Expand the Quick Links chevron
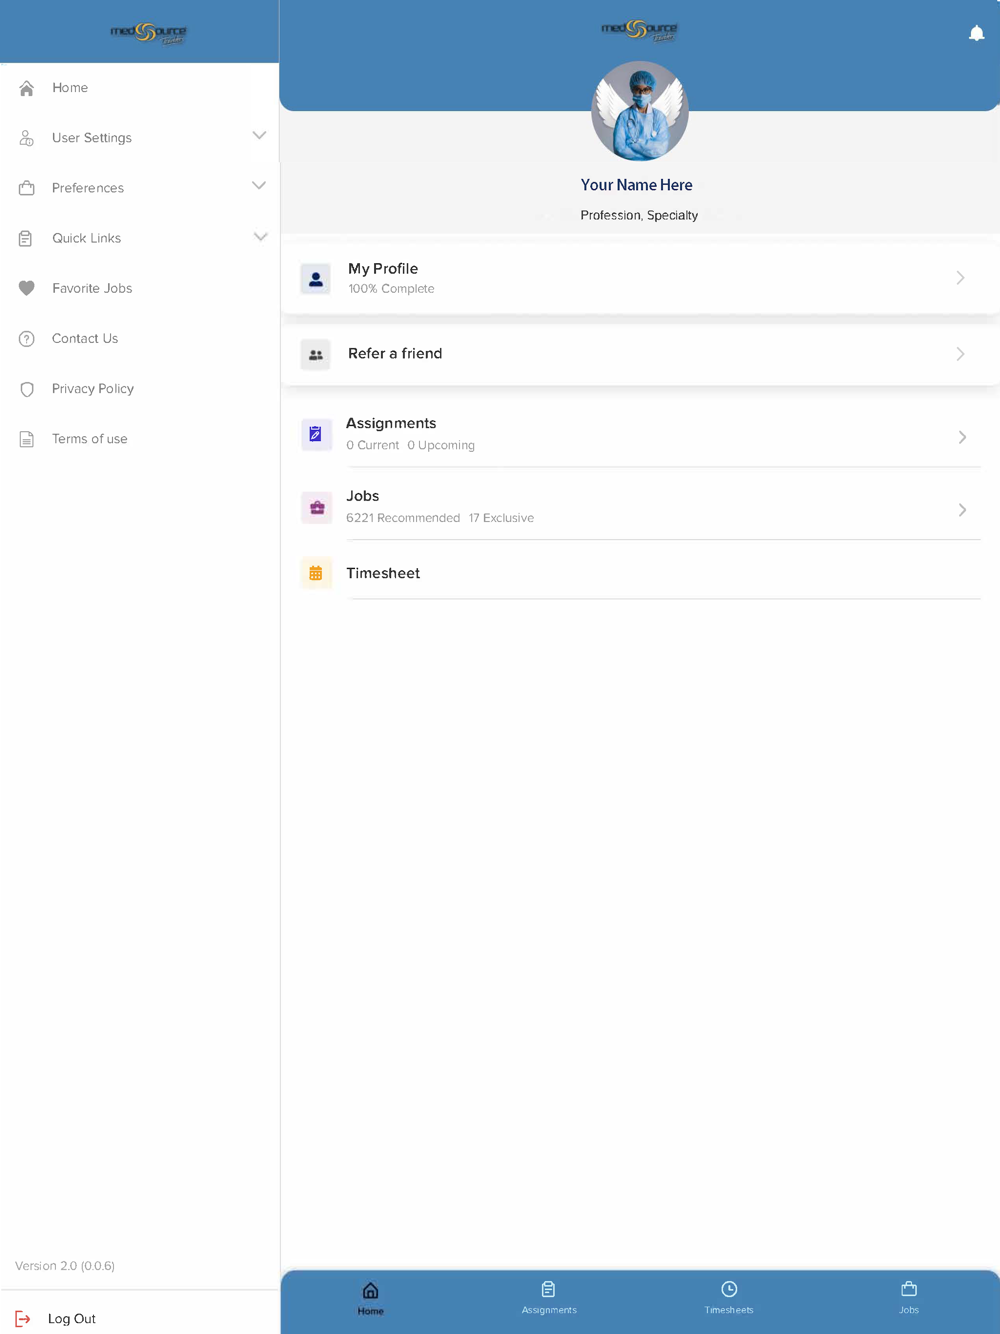The width and height of the screenshot is (1000, 1334). pos(260,237)
